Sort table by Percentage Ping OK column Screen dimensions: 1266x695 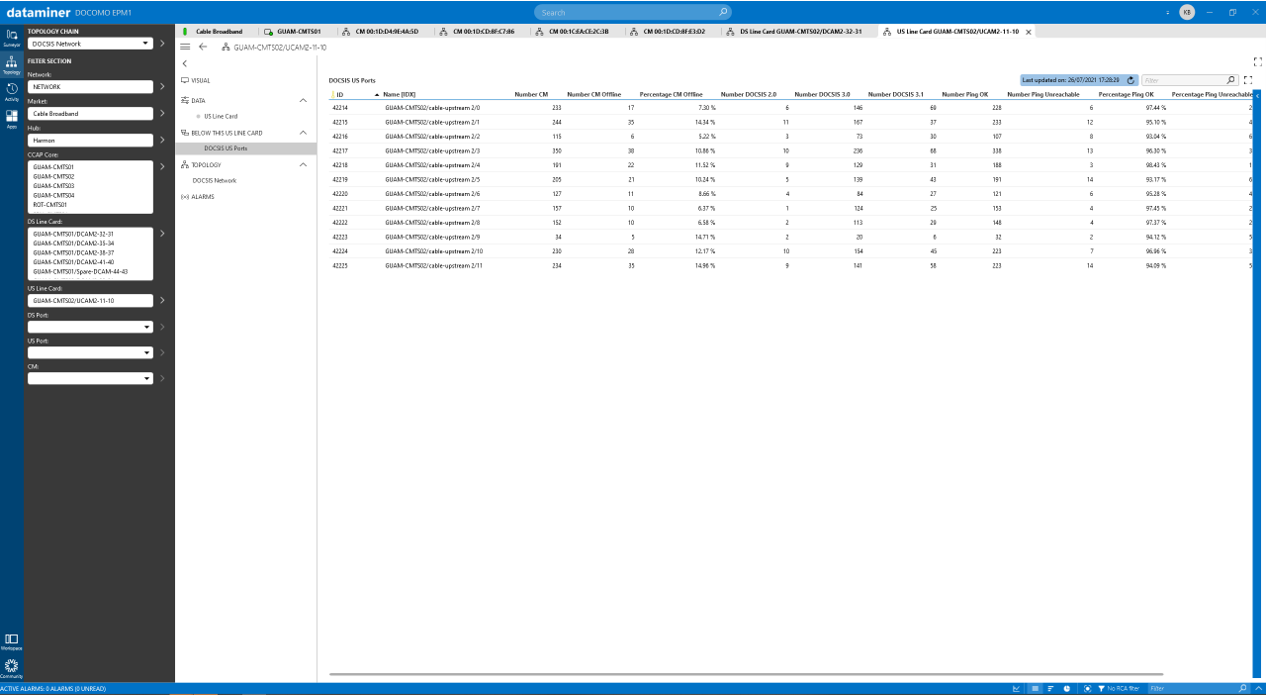coord(1126,94)
